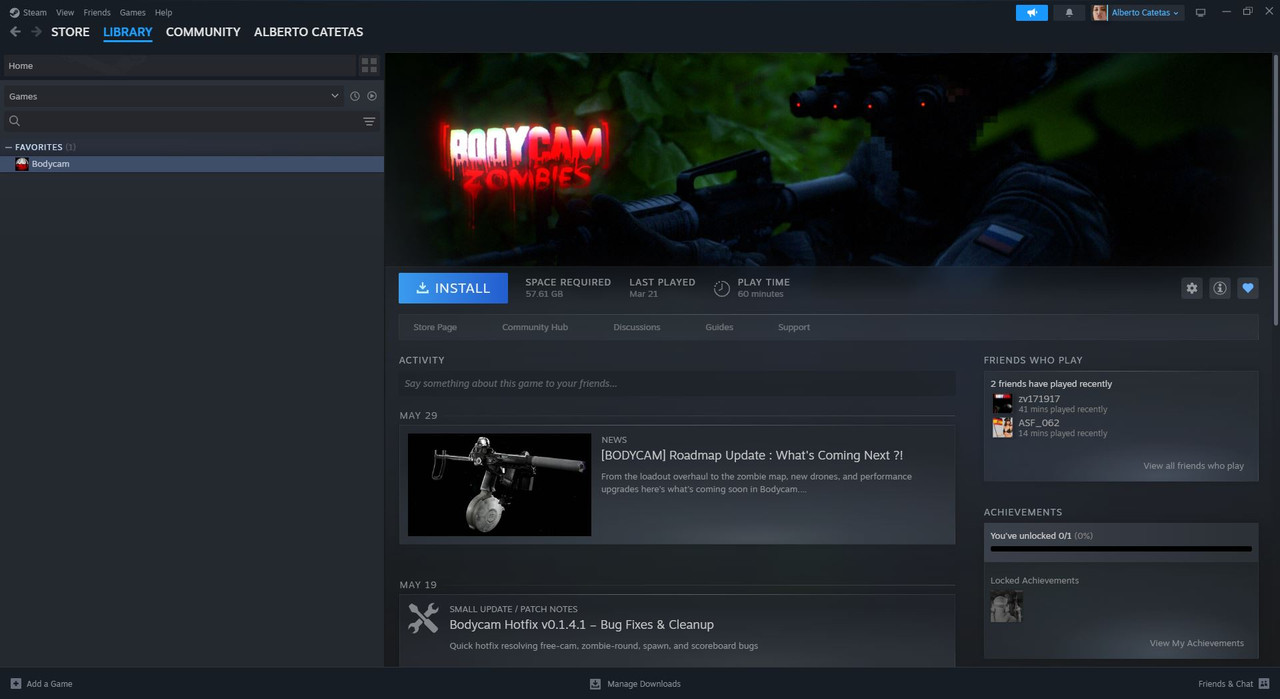Click the blue INSTALL button

tap(453, 288)
